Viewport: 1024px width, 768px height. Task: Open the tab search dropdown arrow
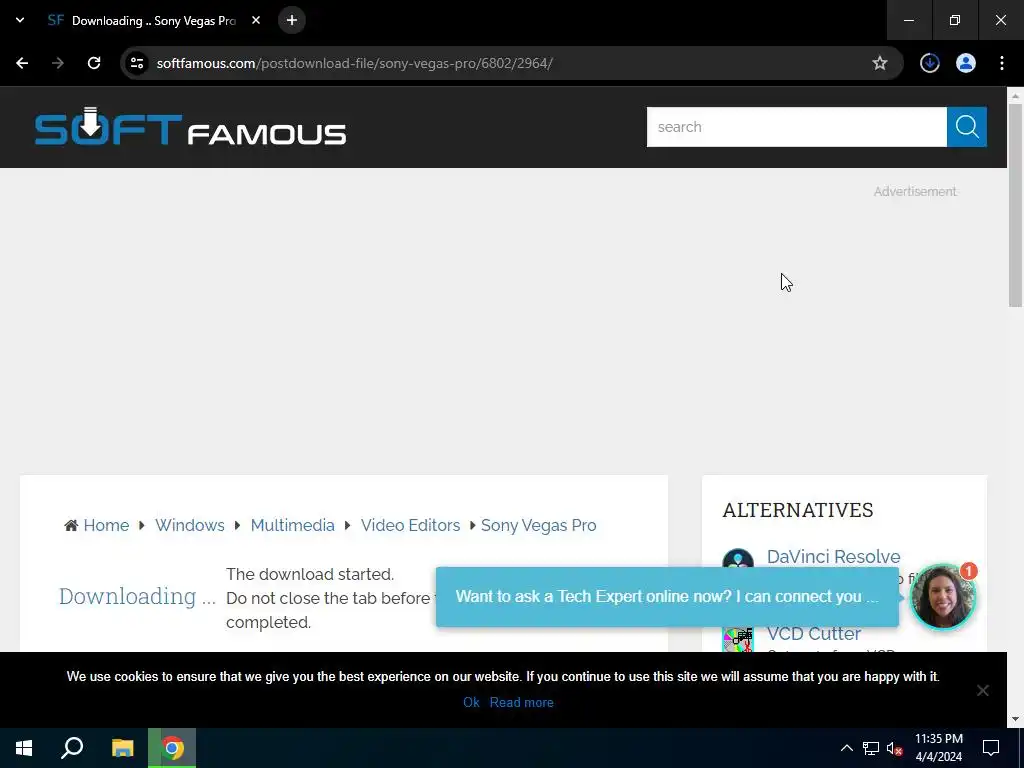point(20,20)
